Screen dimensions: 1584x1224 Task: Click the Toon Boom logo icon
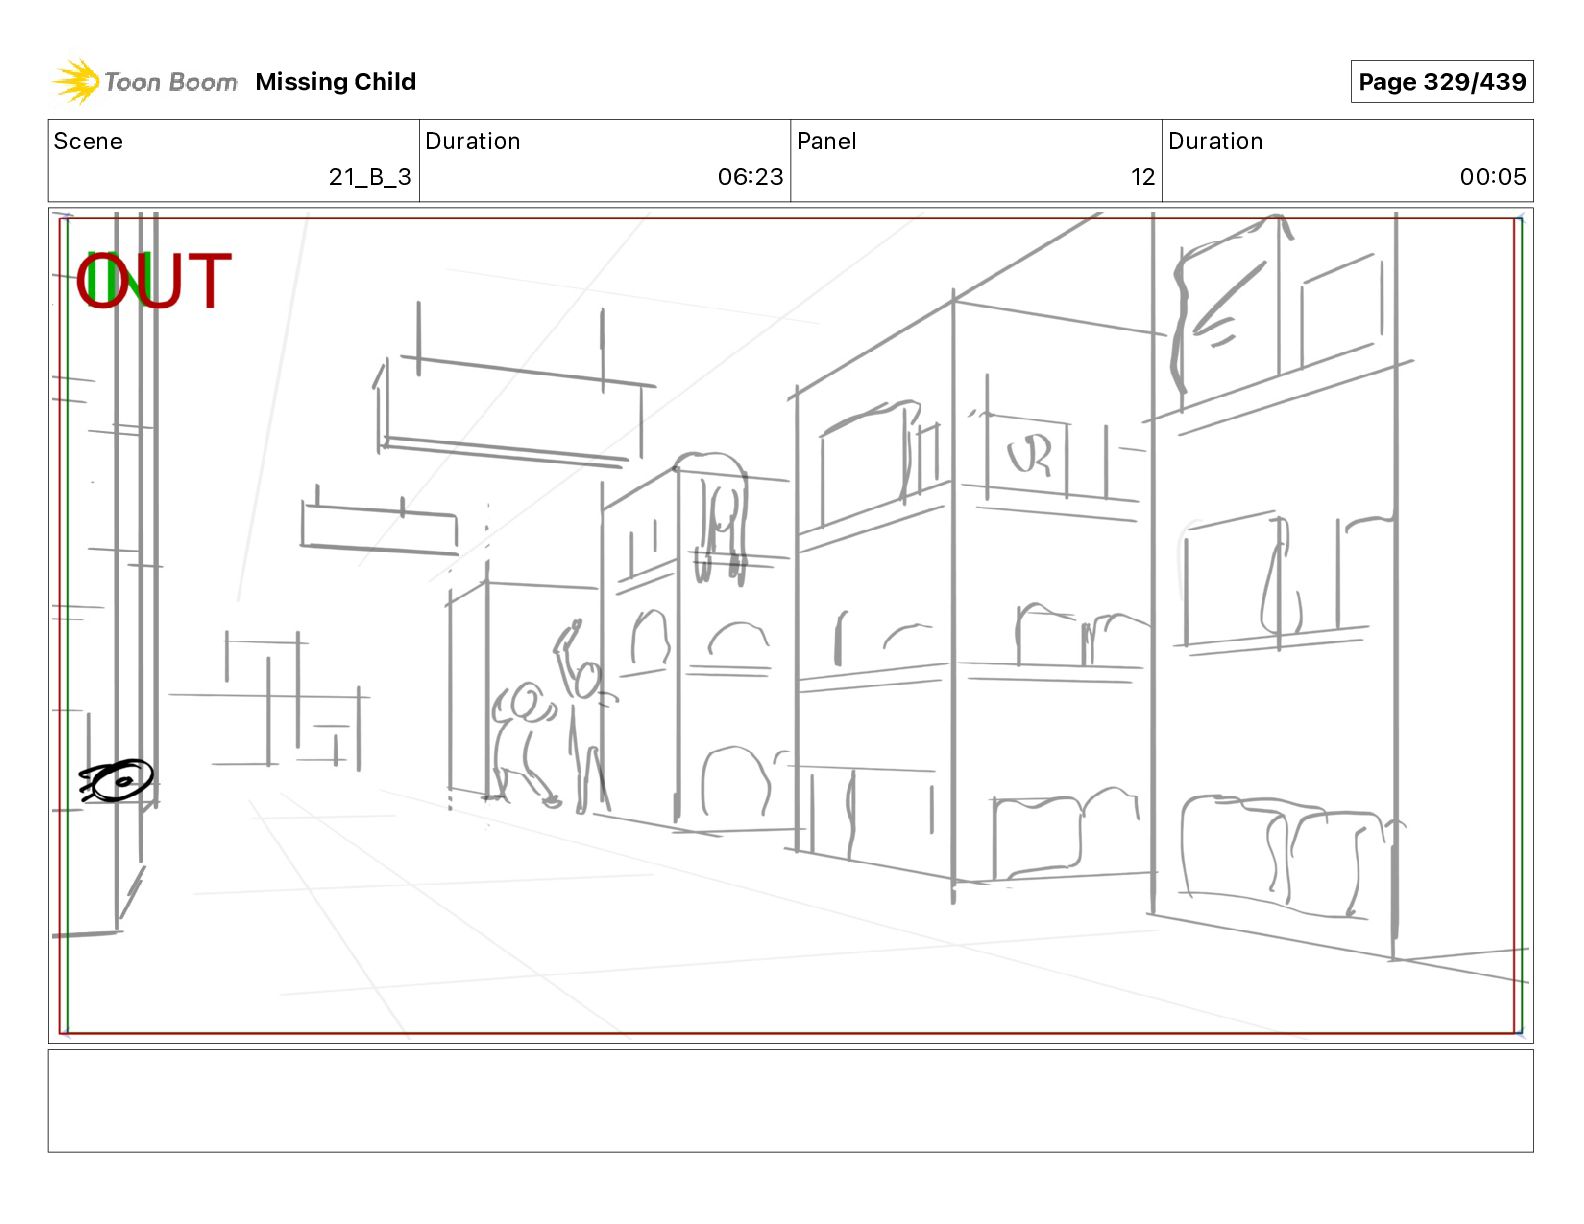(x=77, y=81)
